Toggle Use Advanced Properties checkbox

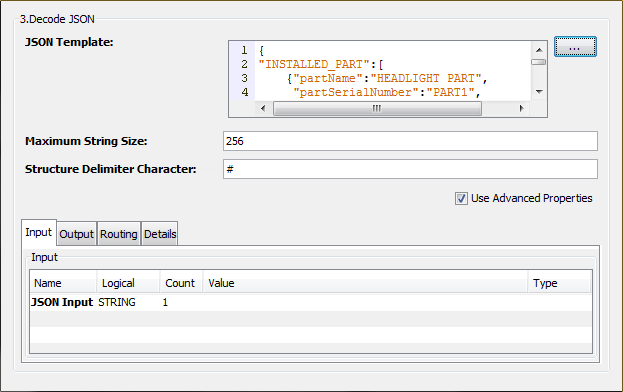point(461,198)
